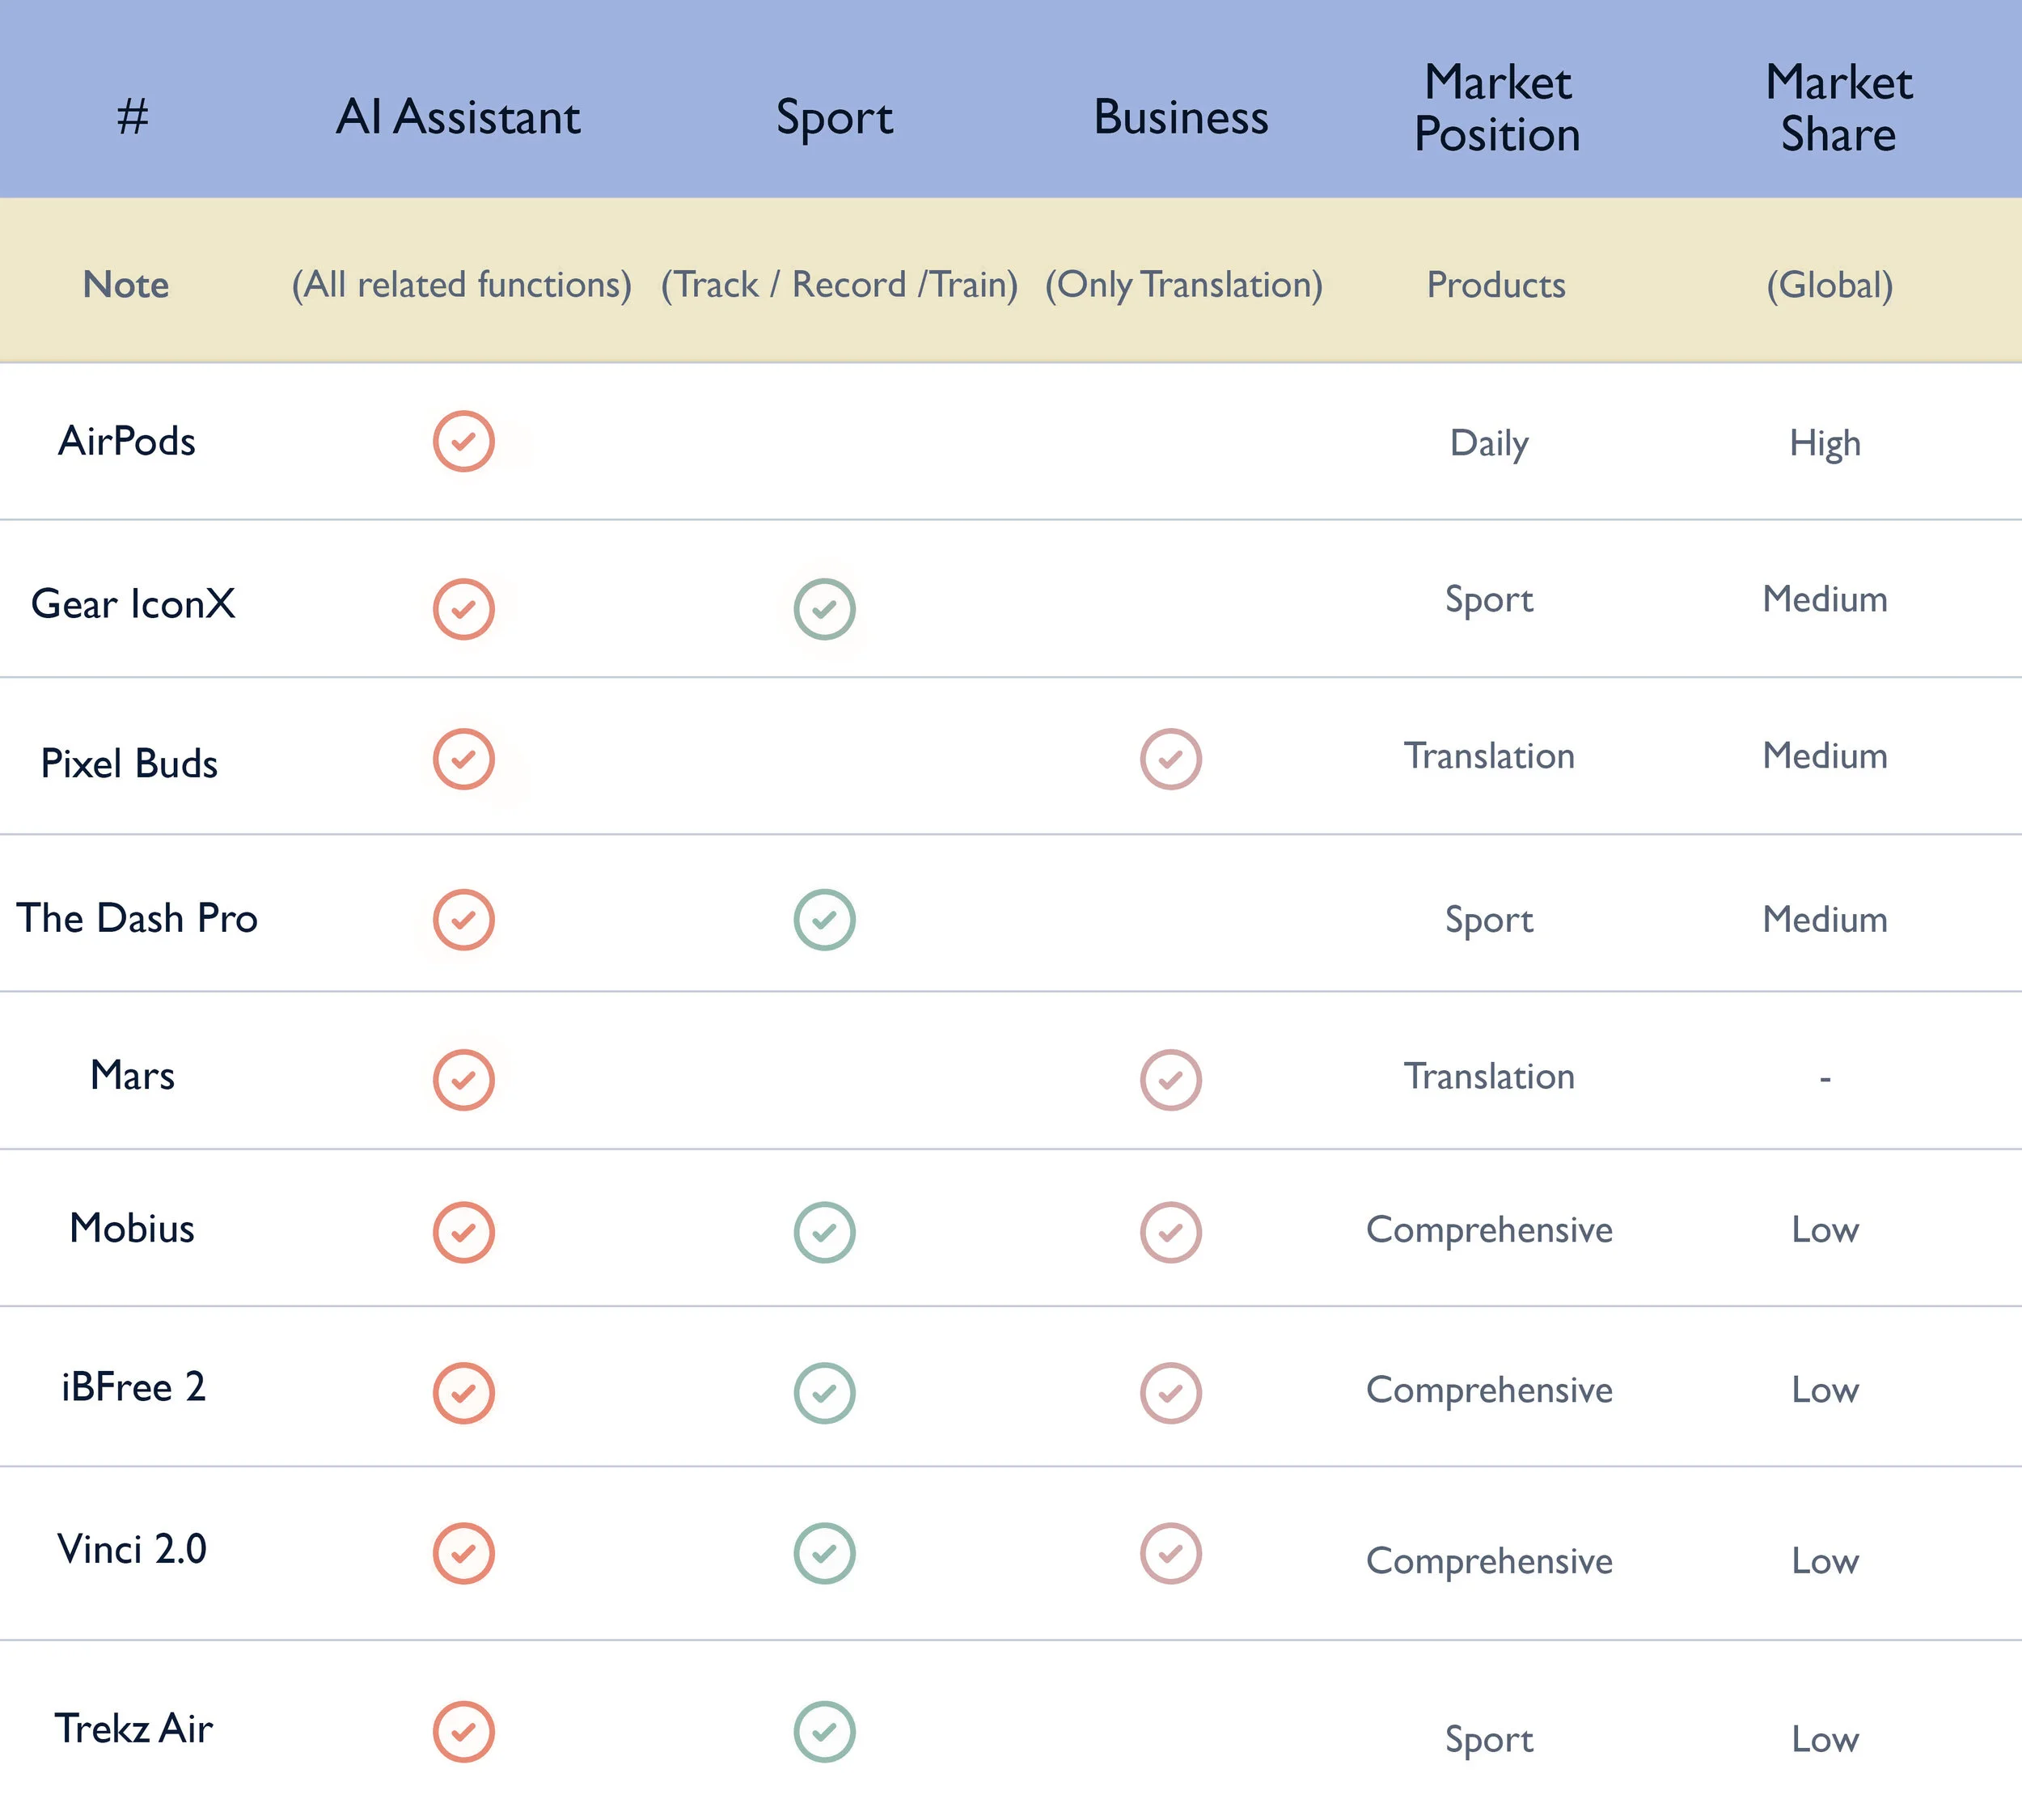Click The Dash Pro Sport checkmark
The width and height of the screenshot is (2022, 1820).
(x=824, y=920)
